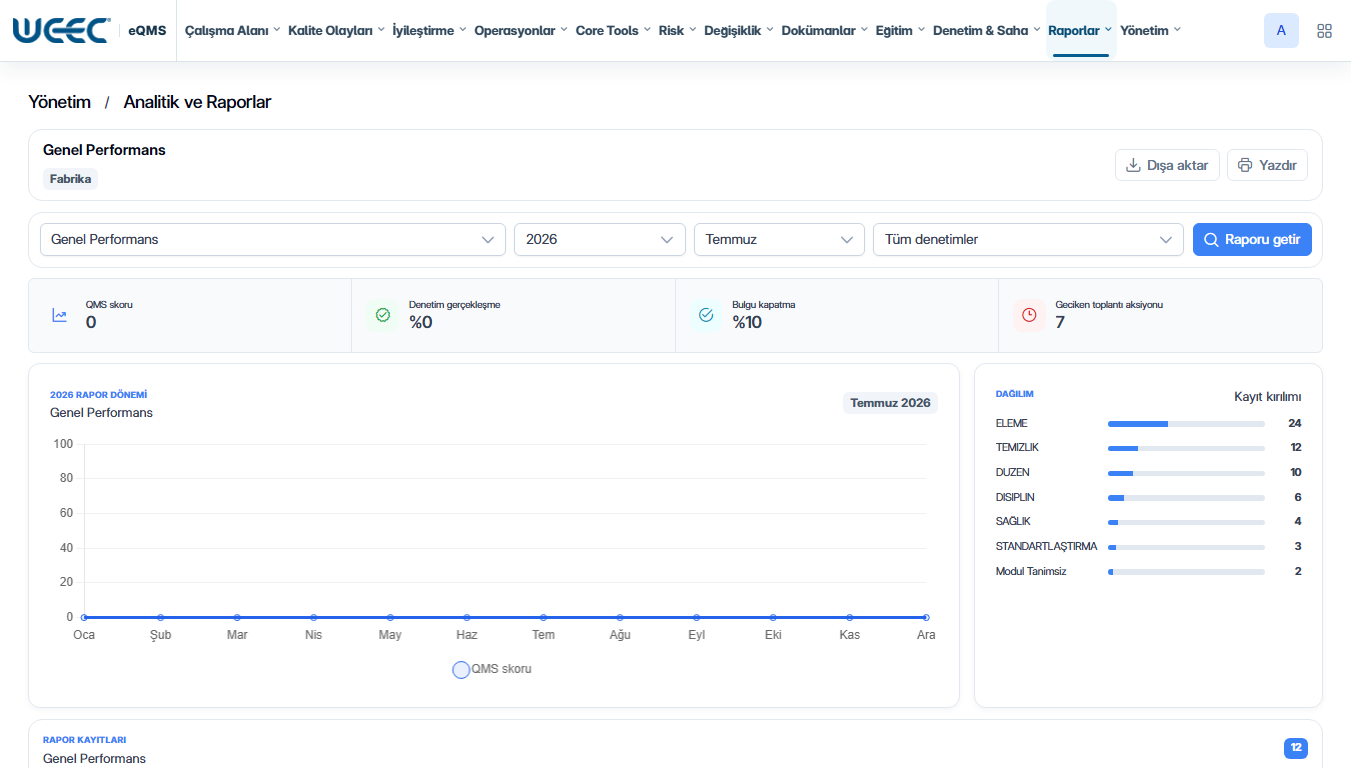The height and width of the screenshot is (768, 1366).
Task: Expand the Temmuz month dropdown
Action: 779,240
